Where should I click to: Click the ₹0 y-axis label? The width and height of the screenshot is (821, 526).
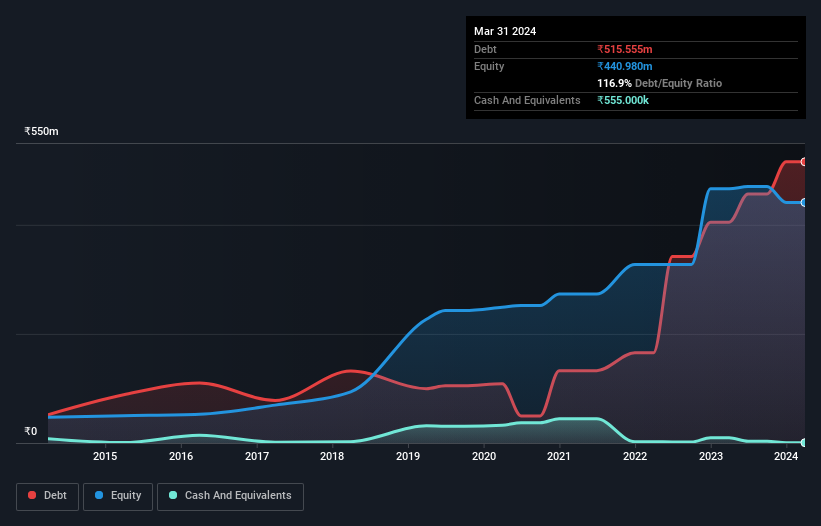click(31, 431)
